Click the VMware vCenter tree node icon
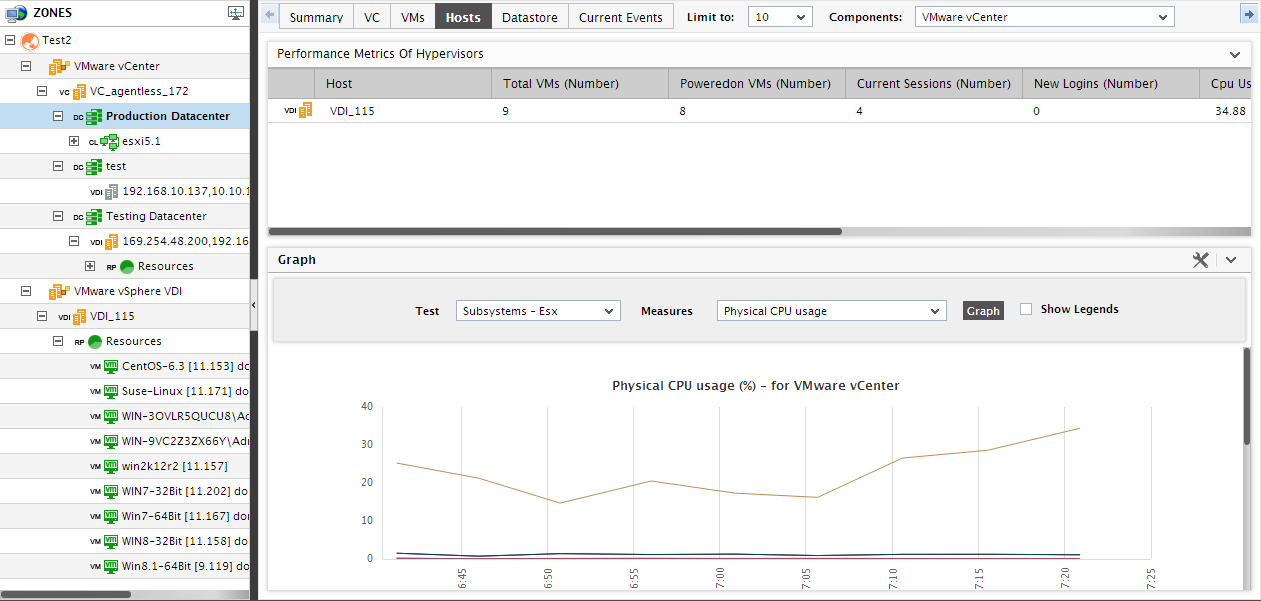 (x=60, y=66)
